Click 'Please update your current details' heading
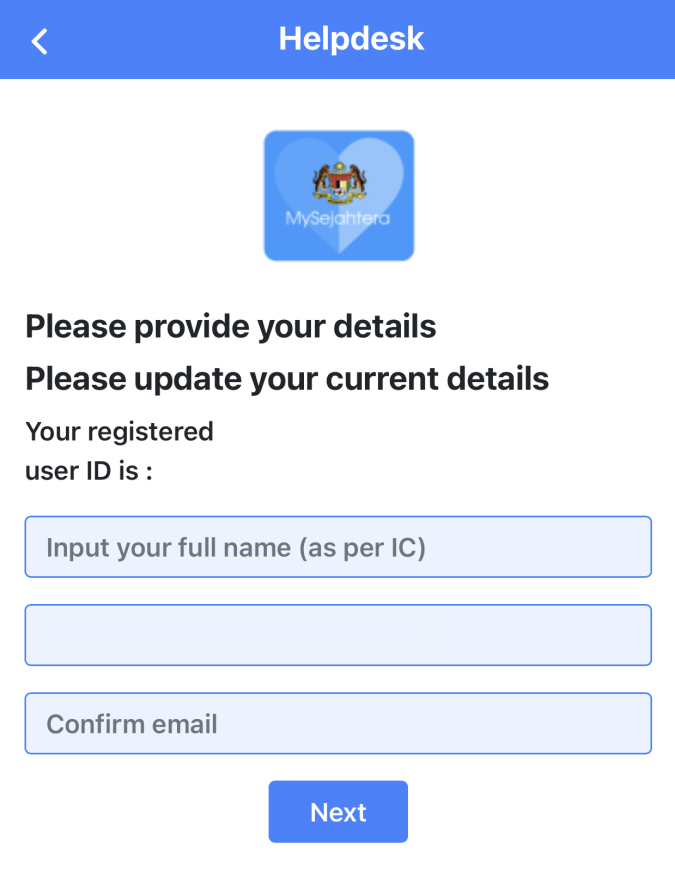 click(287, 379)
